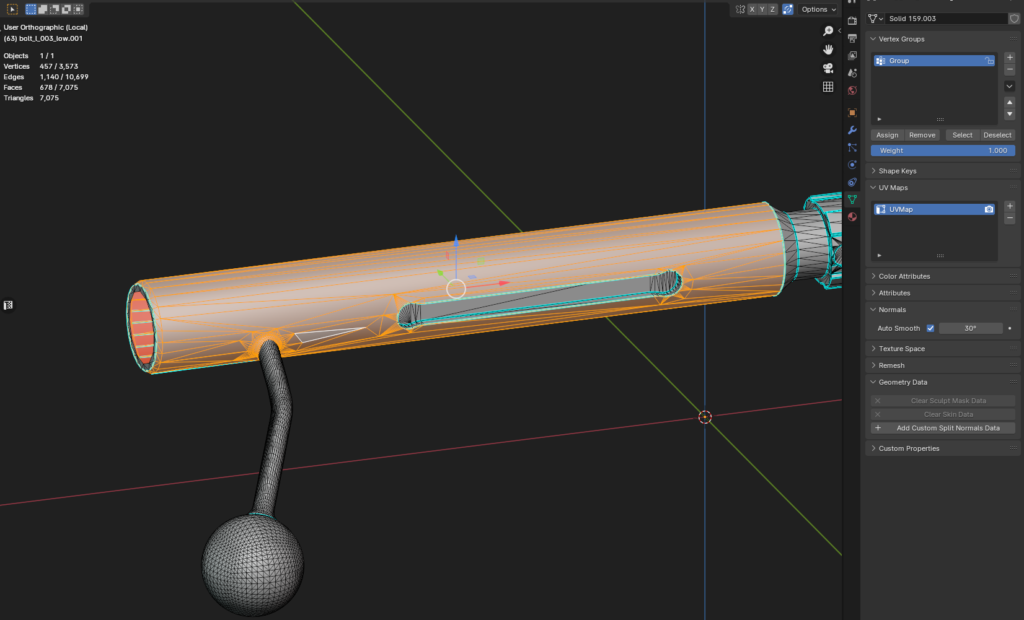
Task: Click Add Custom Split Normals Data
Action: pos(943,428)
